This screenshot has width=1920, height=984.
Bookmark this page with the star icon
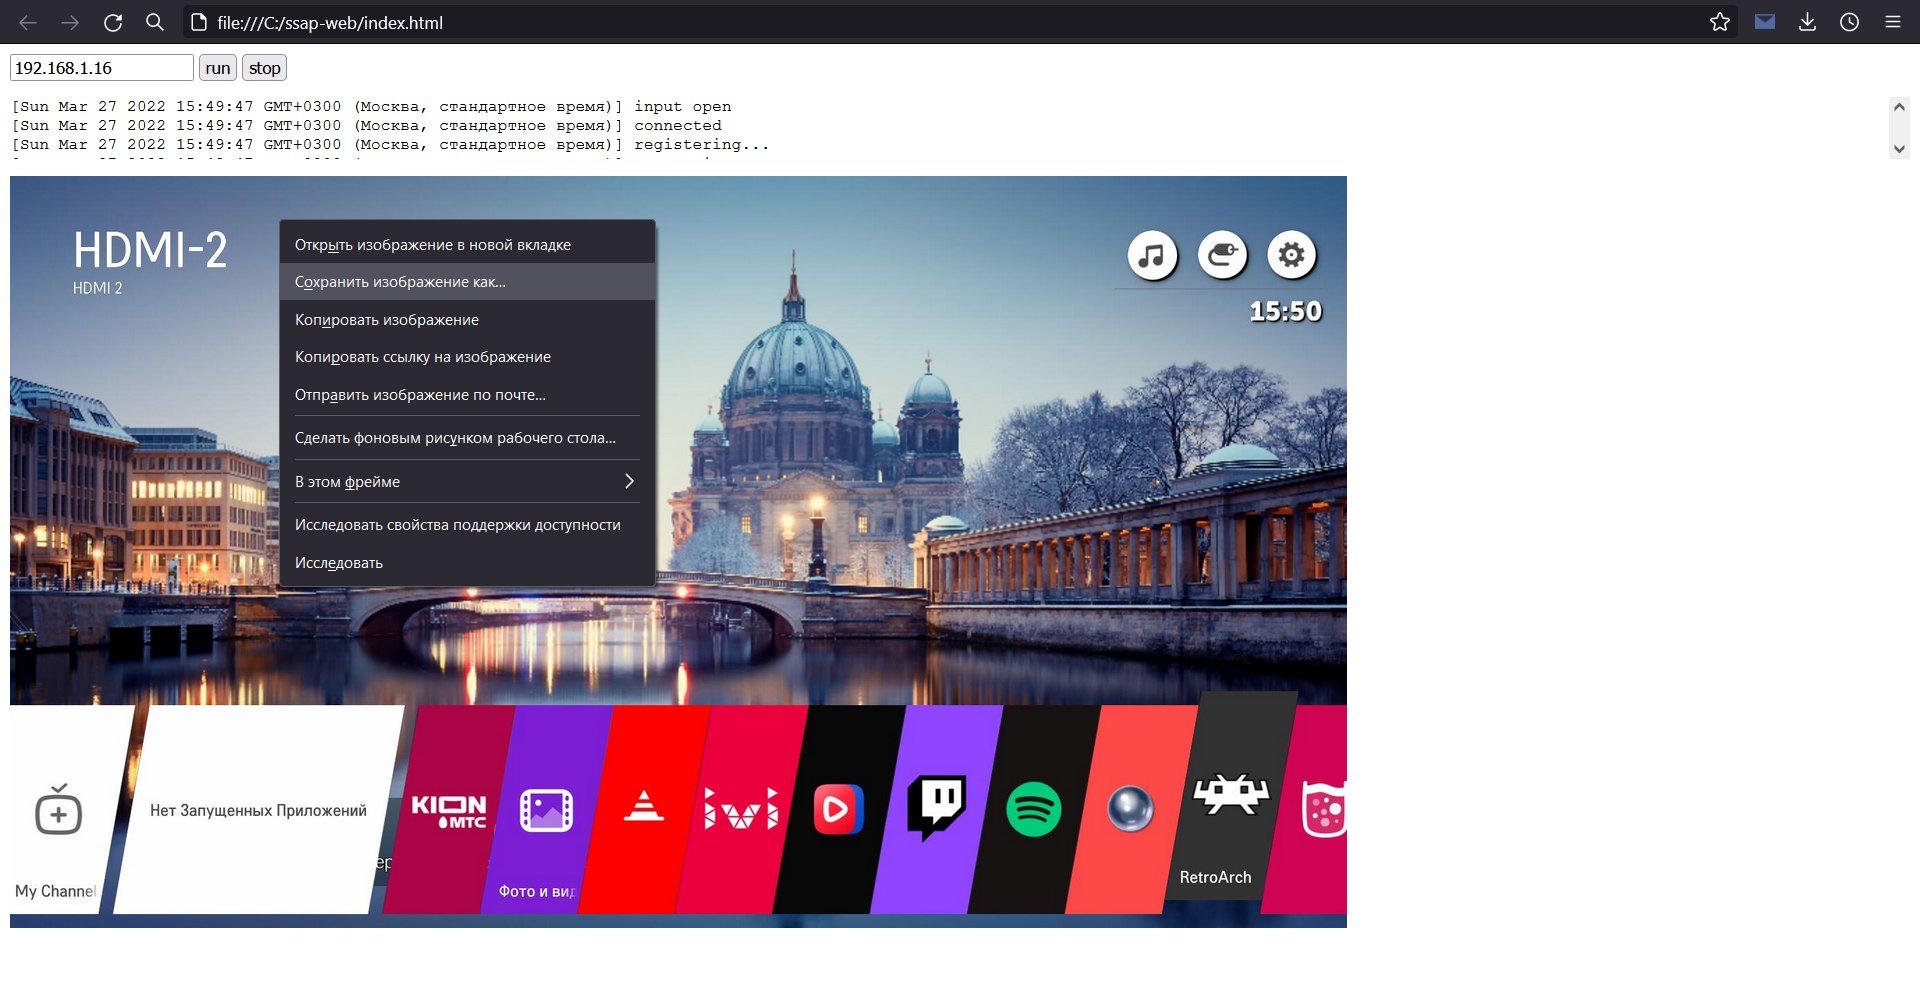pos(1719,22)
